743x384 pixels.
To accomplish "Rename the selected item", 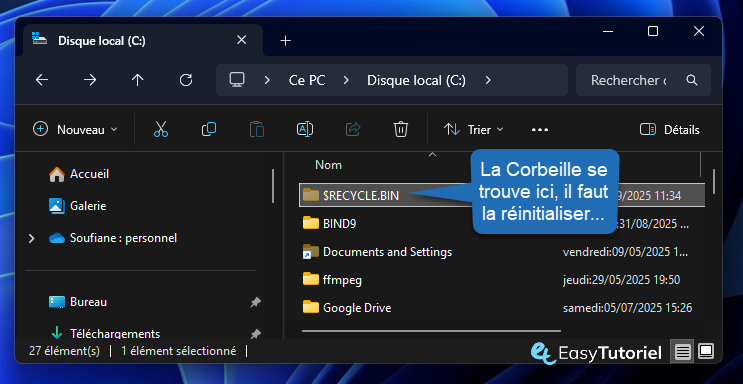I will click(305, 129).
